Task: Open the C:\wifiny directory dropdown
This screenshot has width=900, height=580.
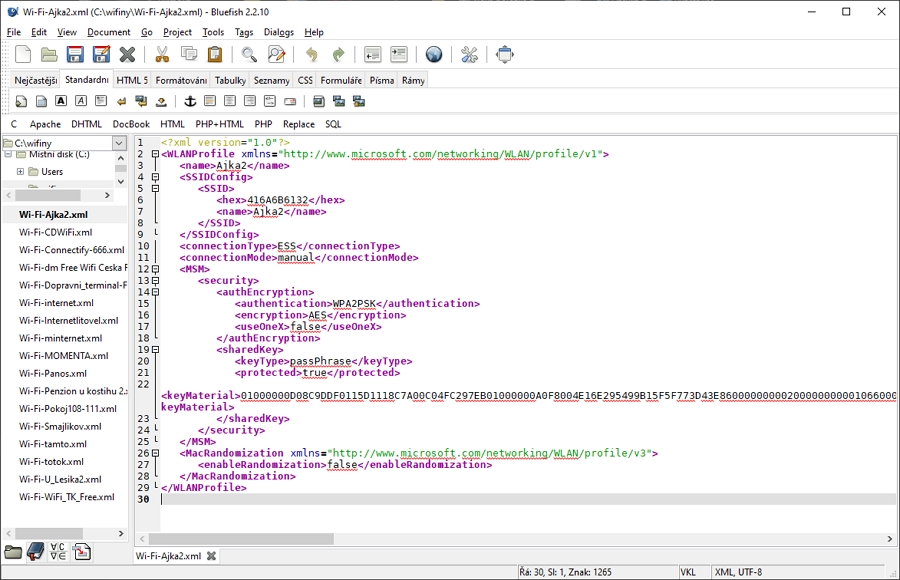Action: point(119,144)
